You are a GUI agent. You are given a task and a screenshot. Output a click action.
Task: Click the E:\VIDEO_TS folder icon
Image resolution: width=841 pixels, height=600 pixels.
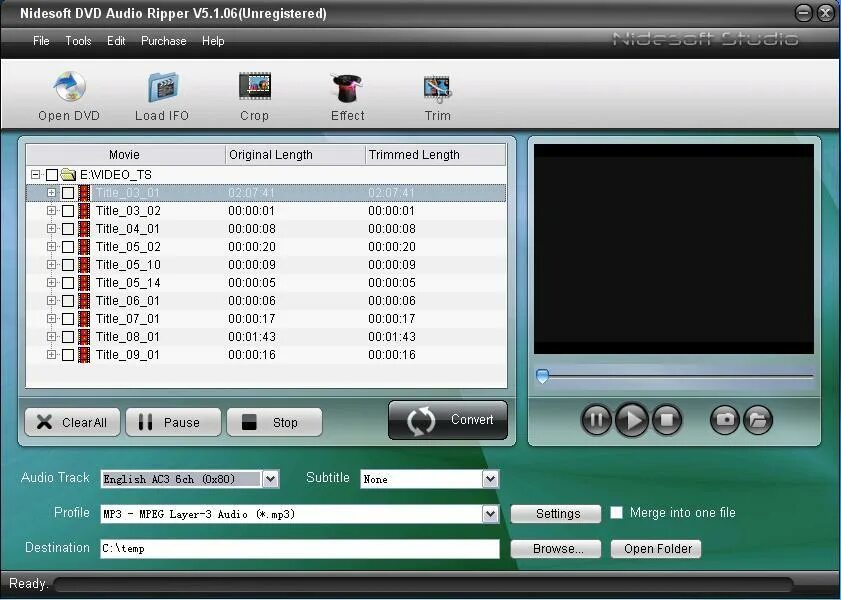point(68,175)
